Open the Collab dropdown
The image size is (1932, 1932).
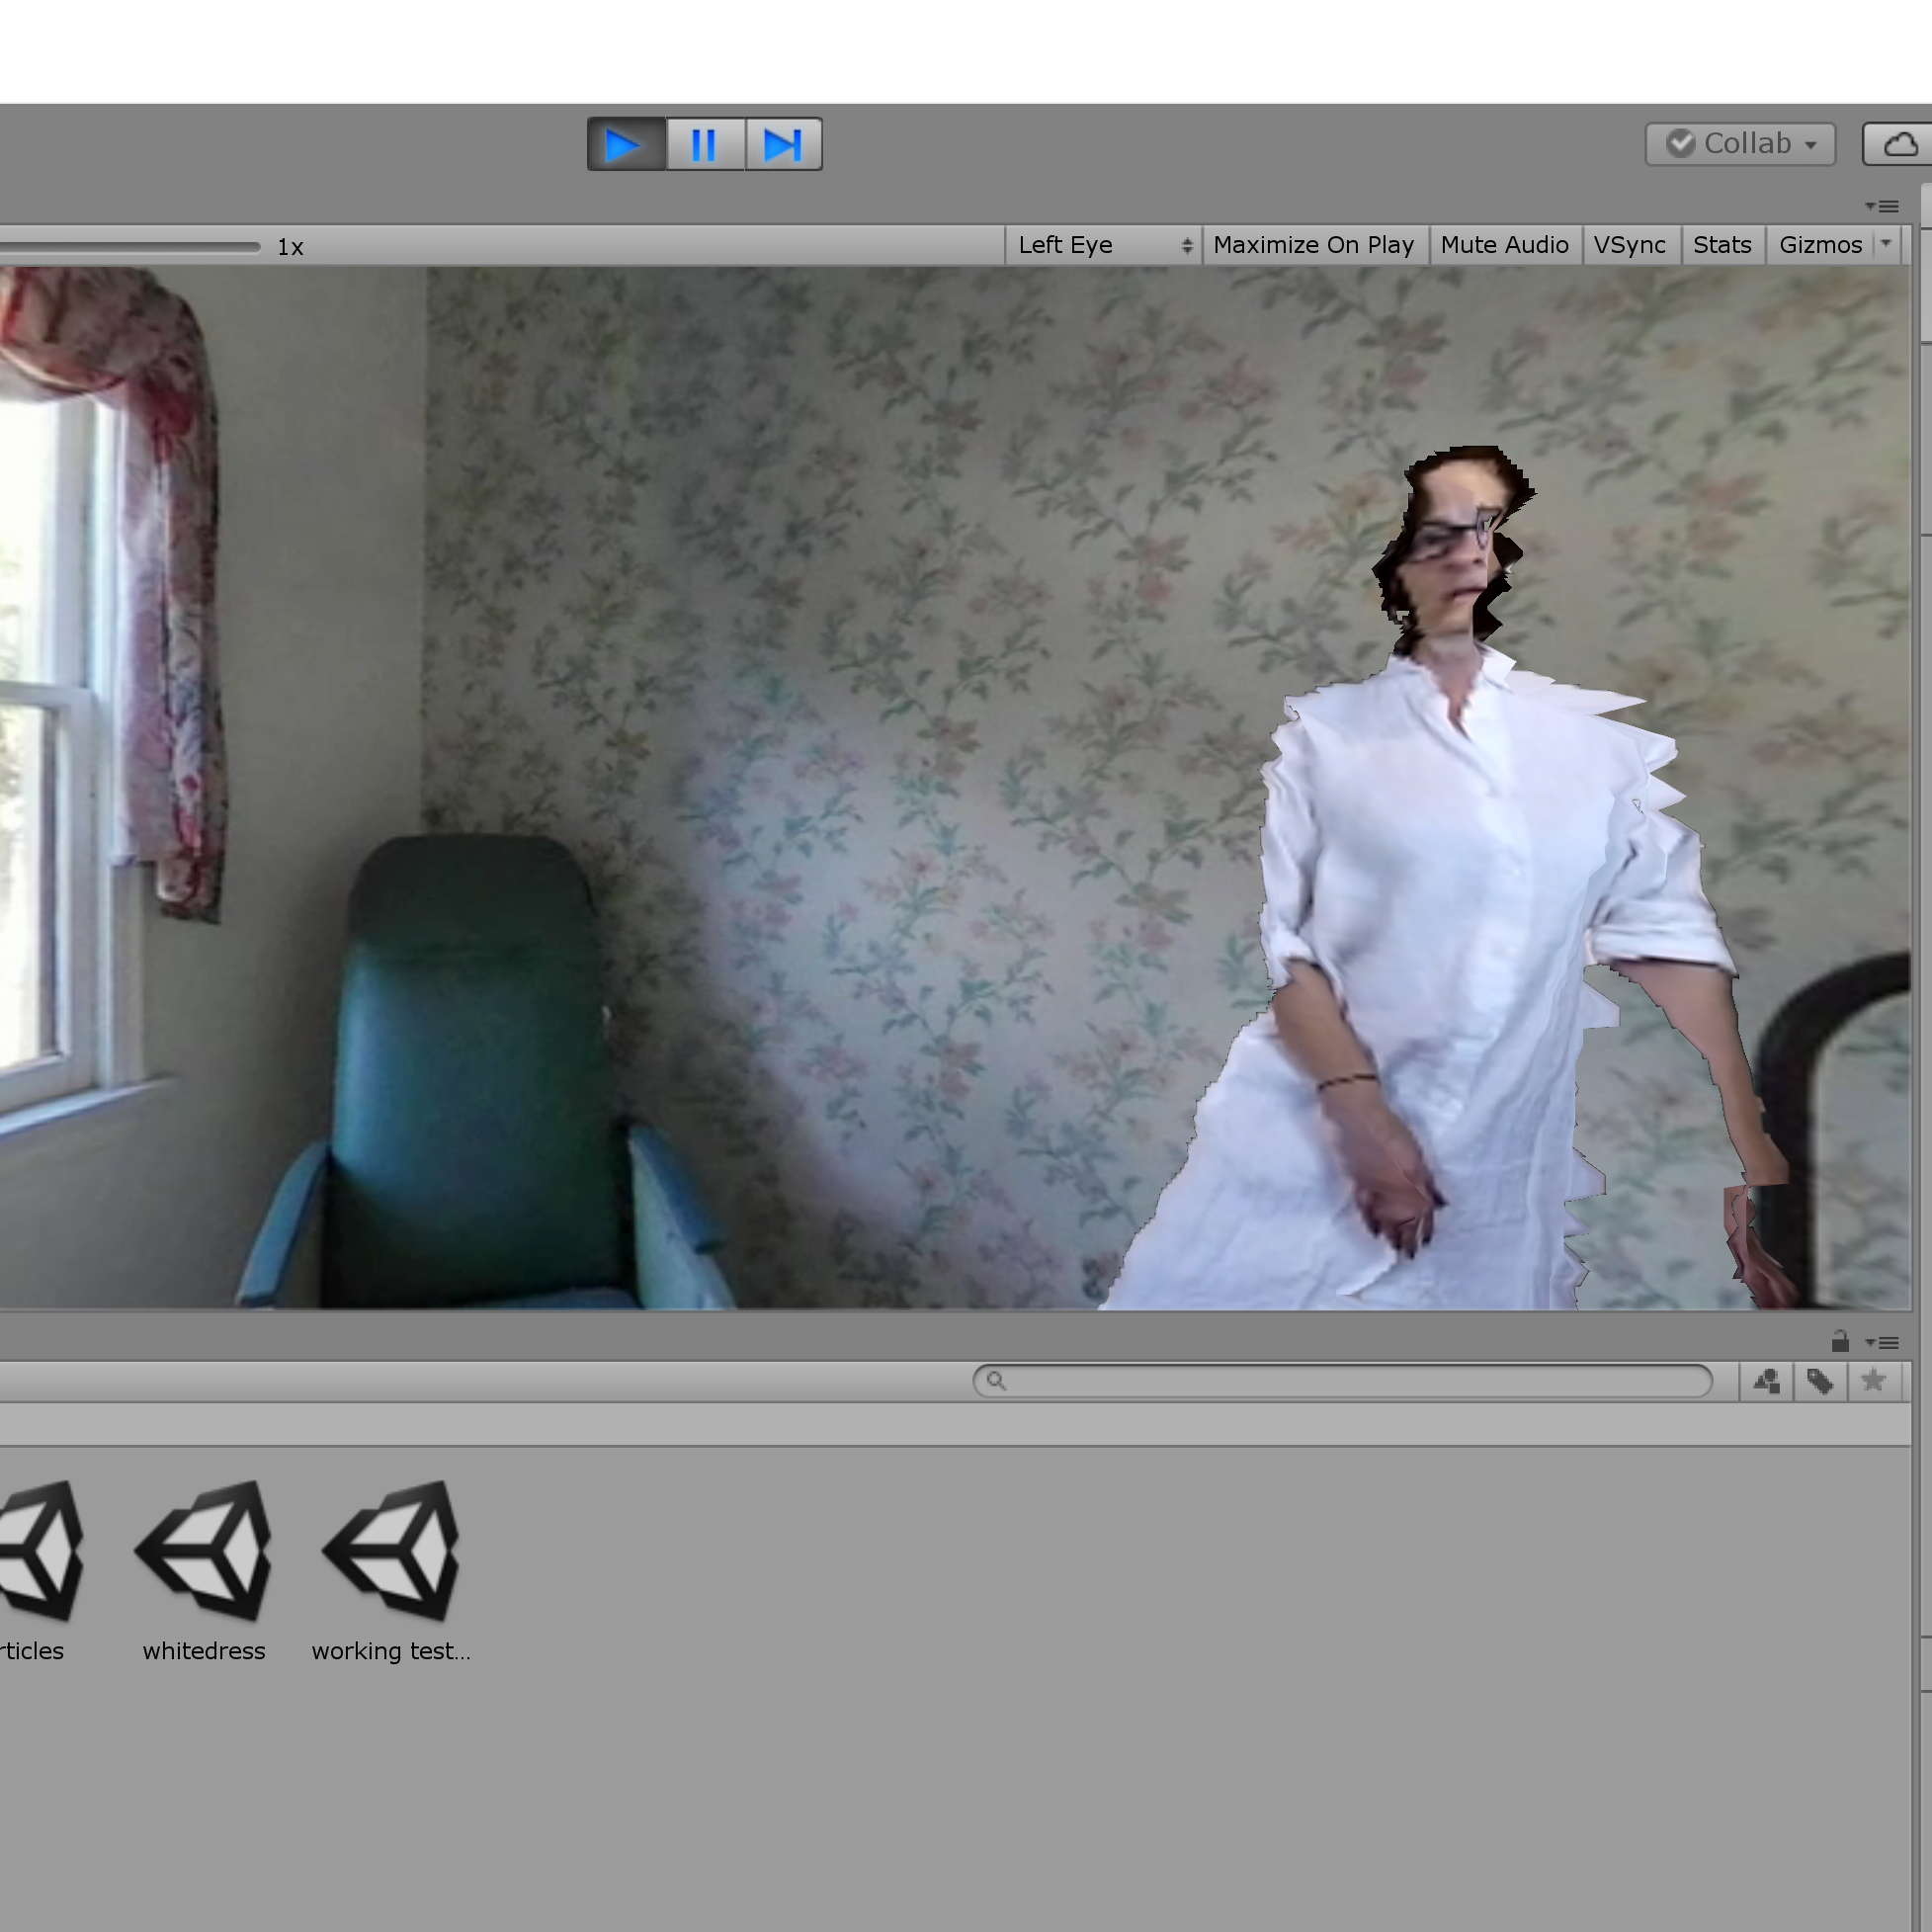(1740, 144)
